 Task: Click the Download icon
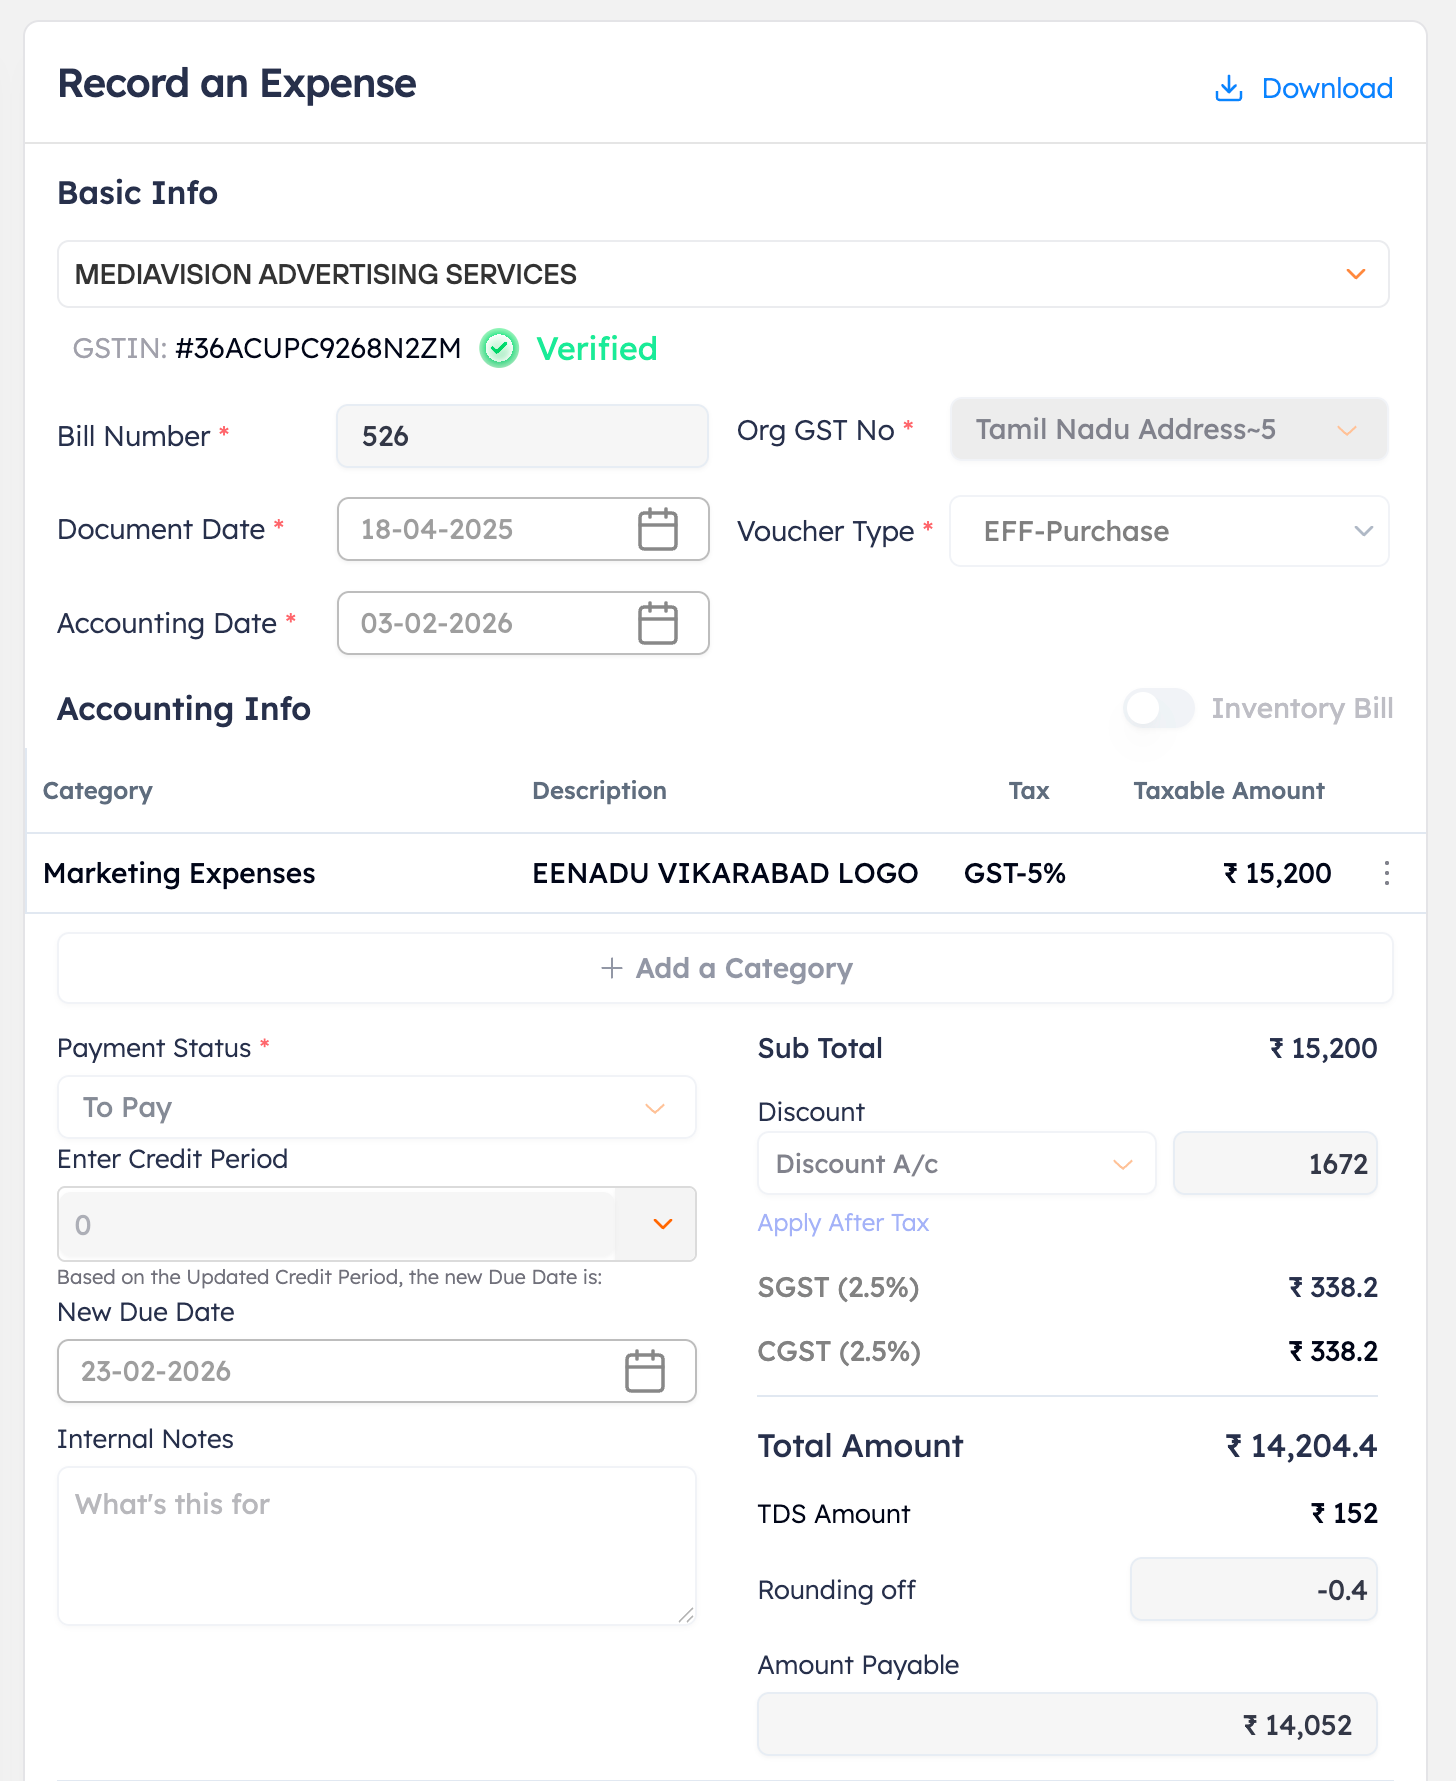1228,89
